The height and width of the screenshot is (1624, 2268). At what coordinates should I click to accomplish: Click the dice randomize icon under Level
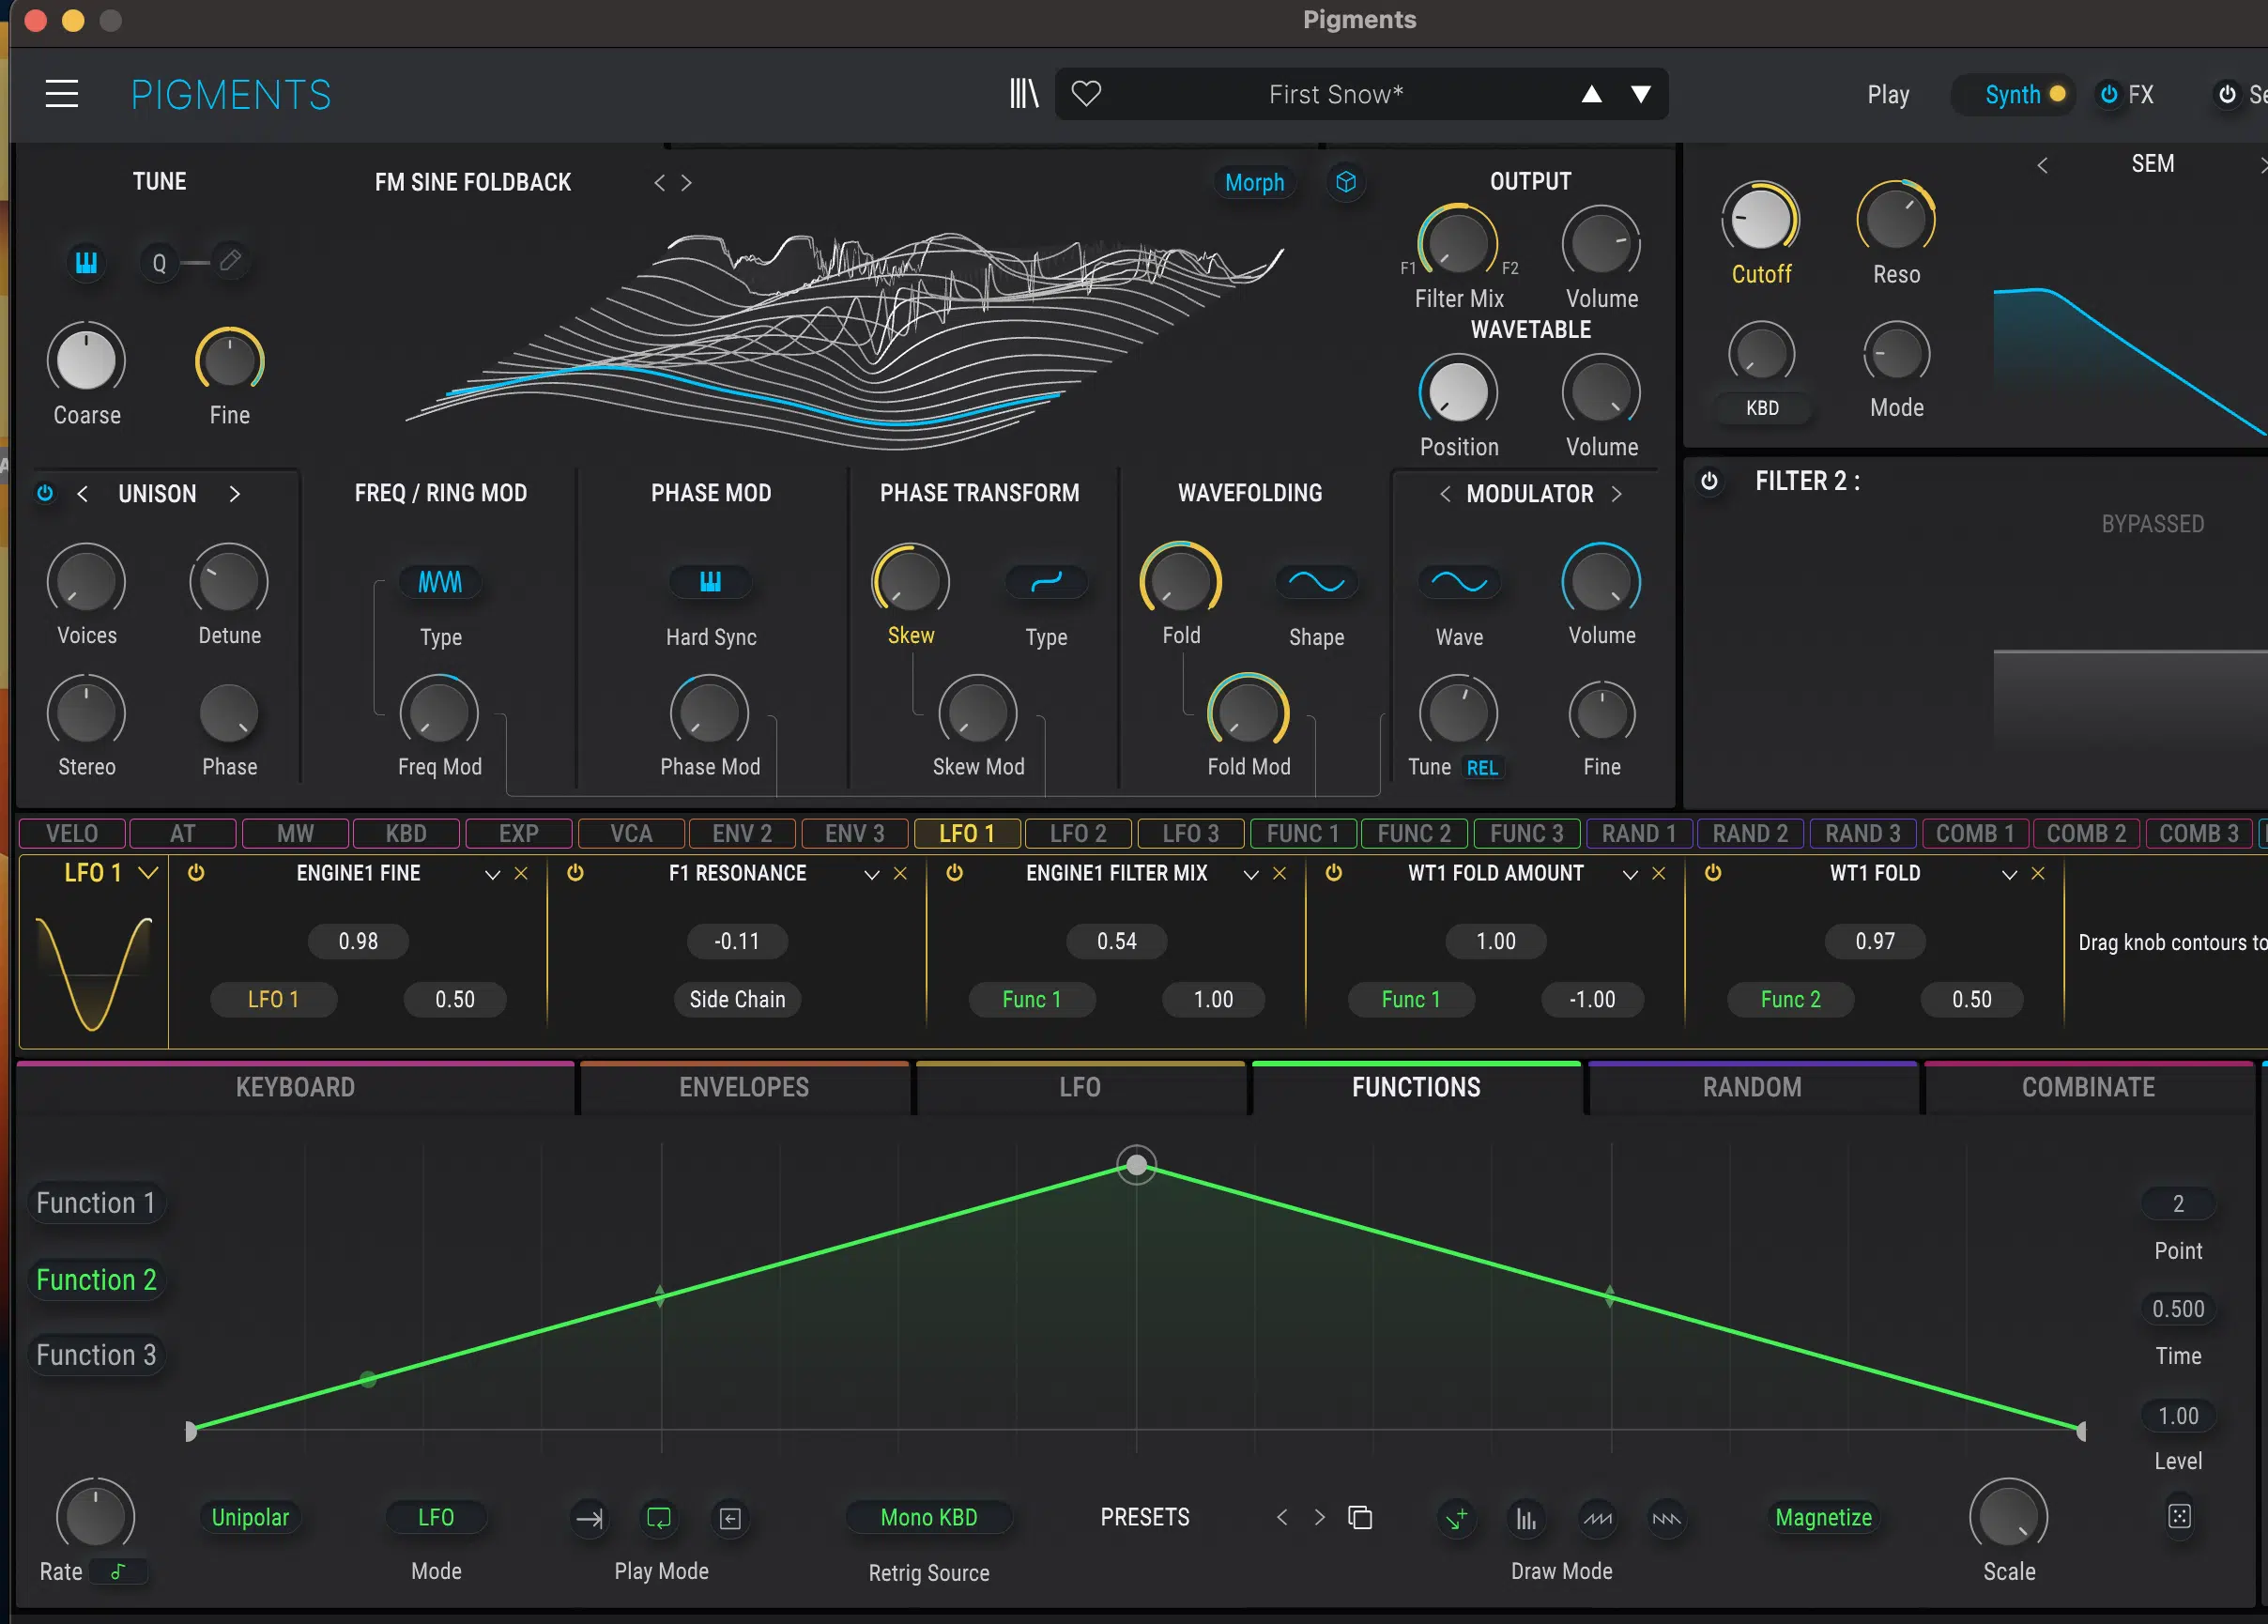(x=2179, y=1516)
